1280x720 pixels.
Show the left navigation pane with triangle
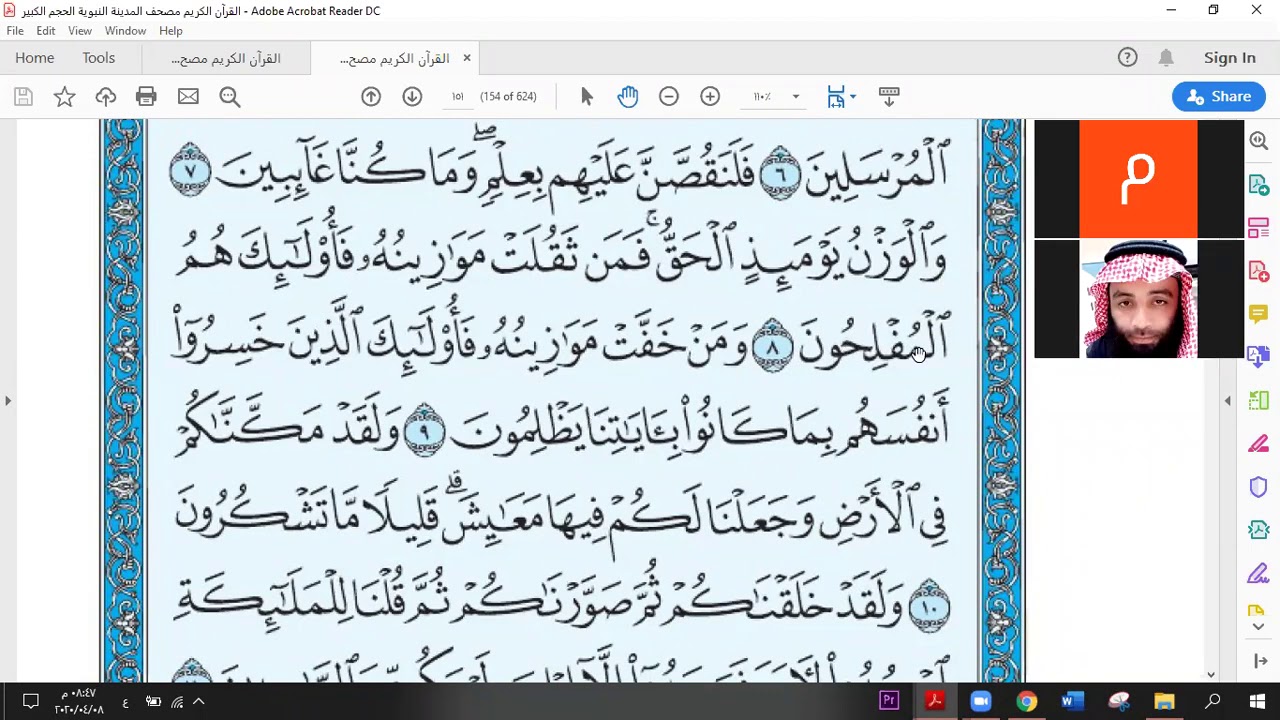tap(8, 401)
